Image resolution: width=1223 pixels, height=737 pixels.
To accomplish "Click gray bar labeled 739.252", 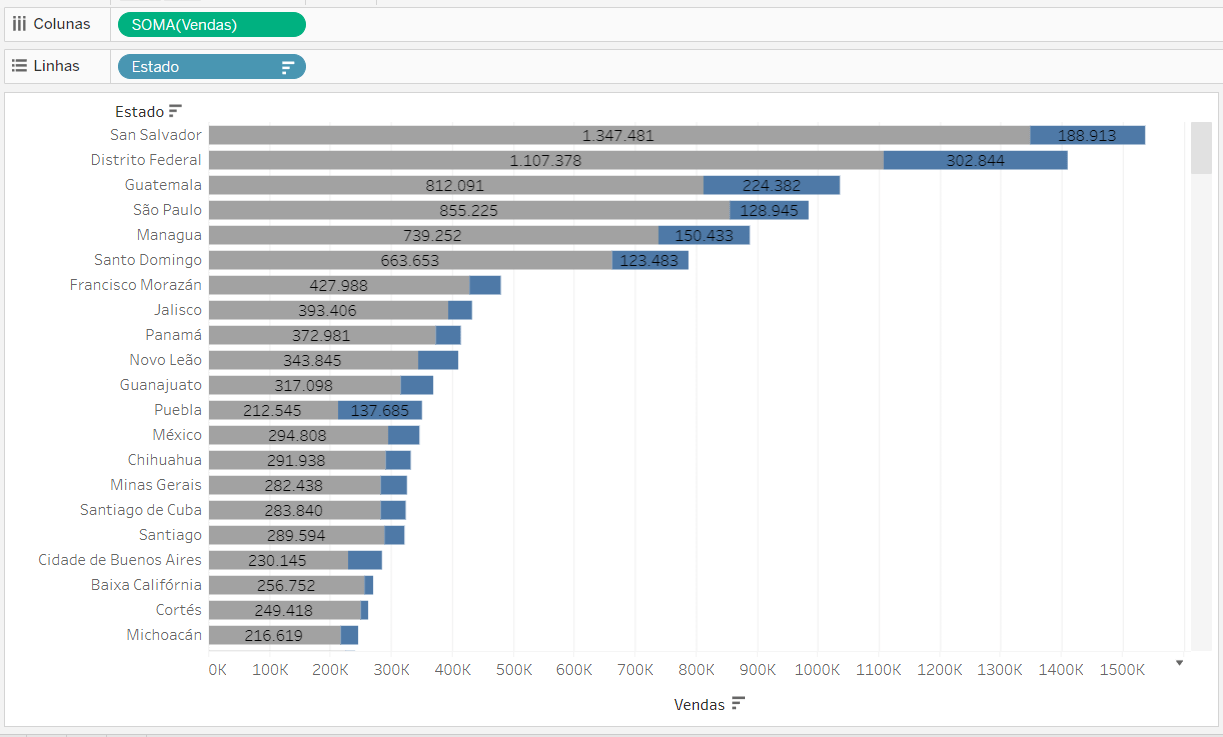I will pyautogui.click(x=434, y=235).
